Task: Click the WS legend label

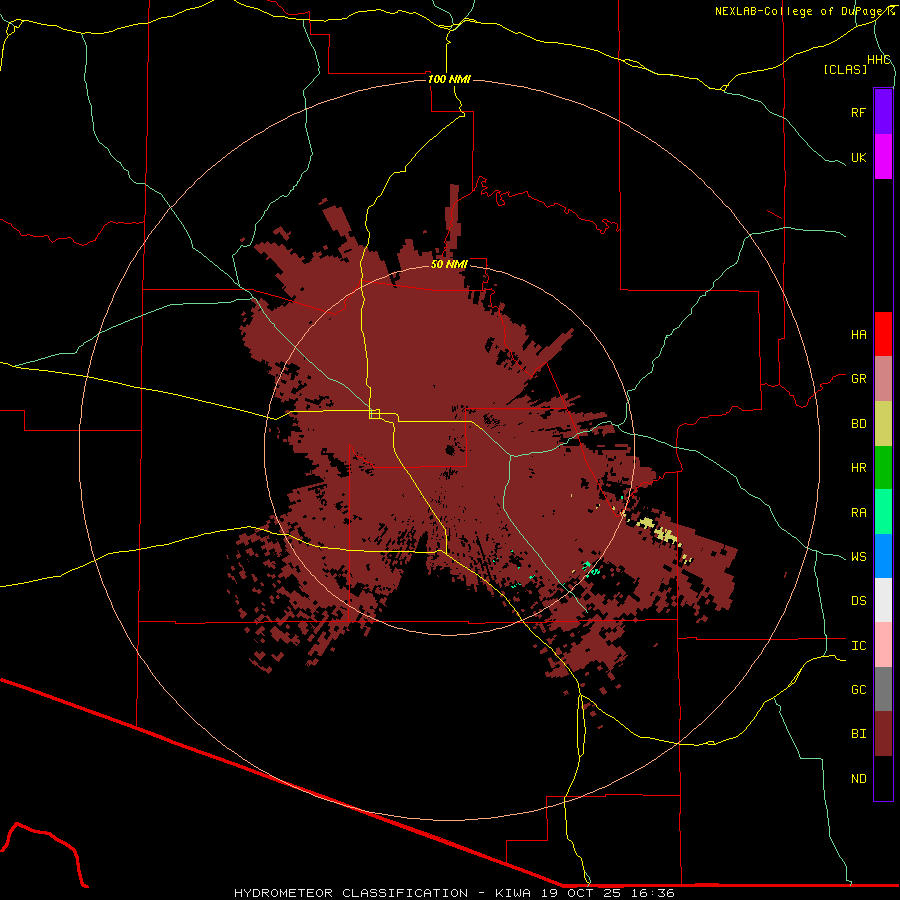Action: [858, 557]
